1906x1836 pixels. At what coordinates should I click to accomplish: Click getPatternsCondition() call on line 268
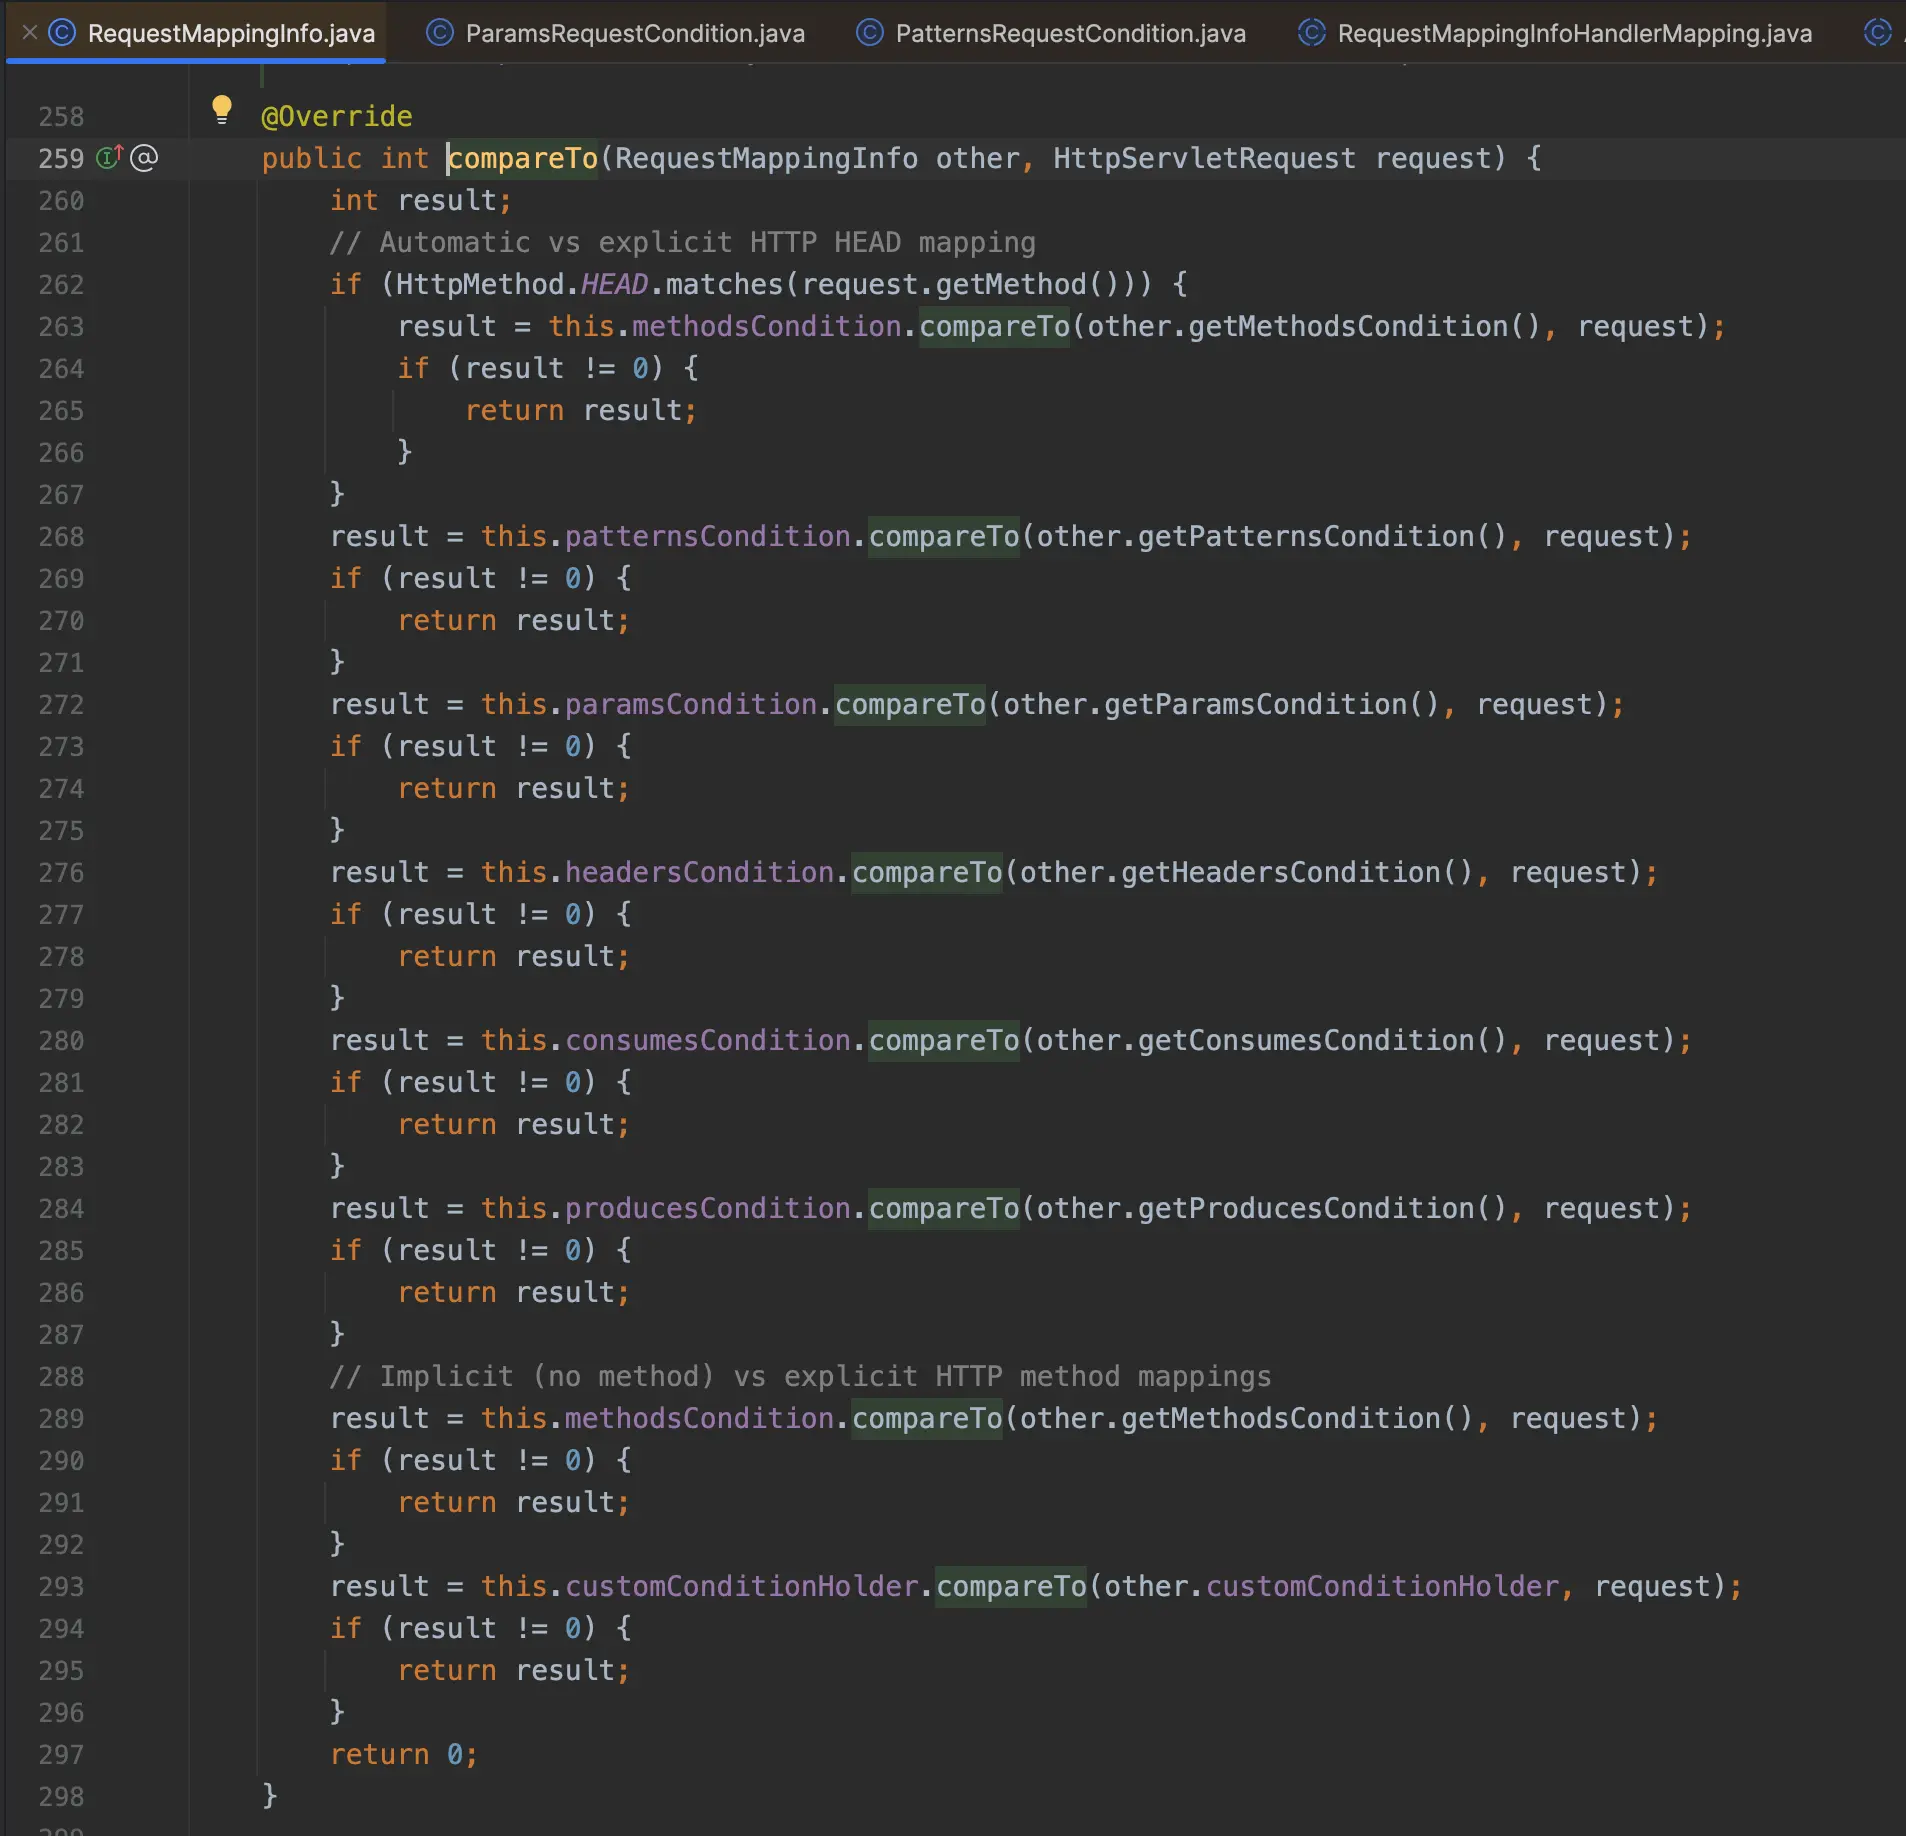1322,536
